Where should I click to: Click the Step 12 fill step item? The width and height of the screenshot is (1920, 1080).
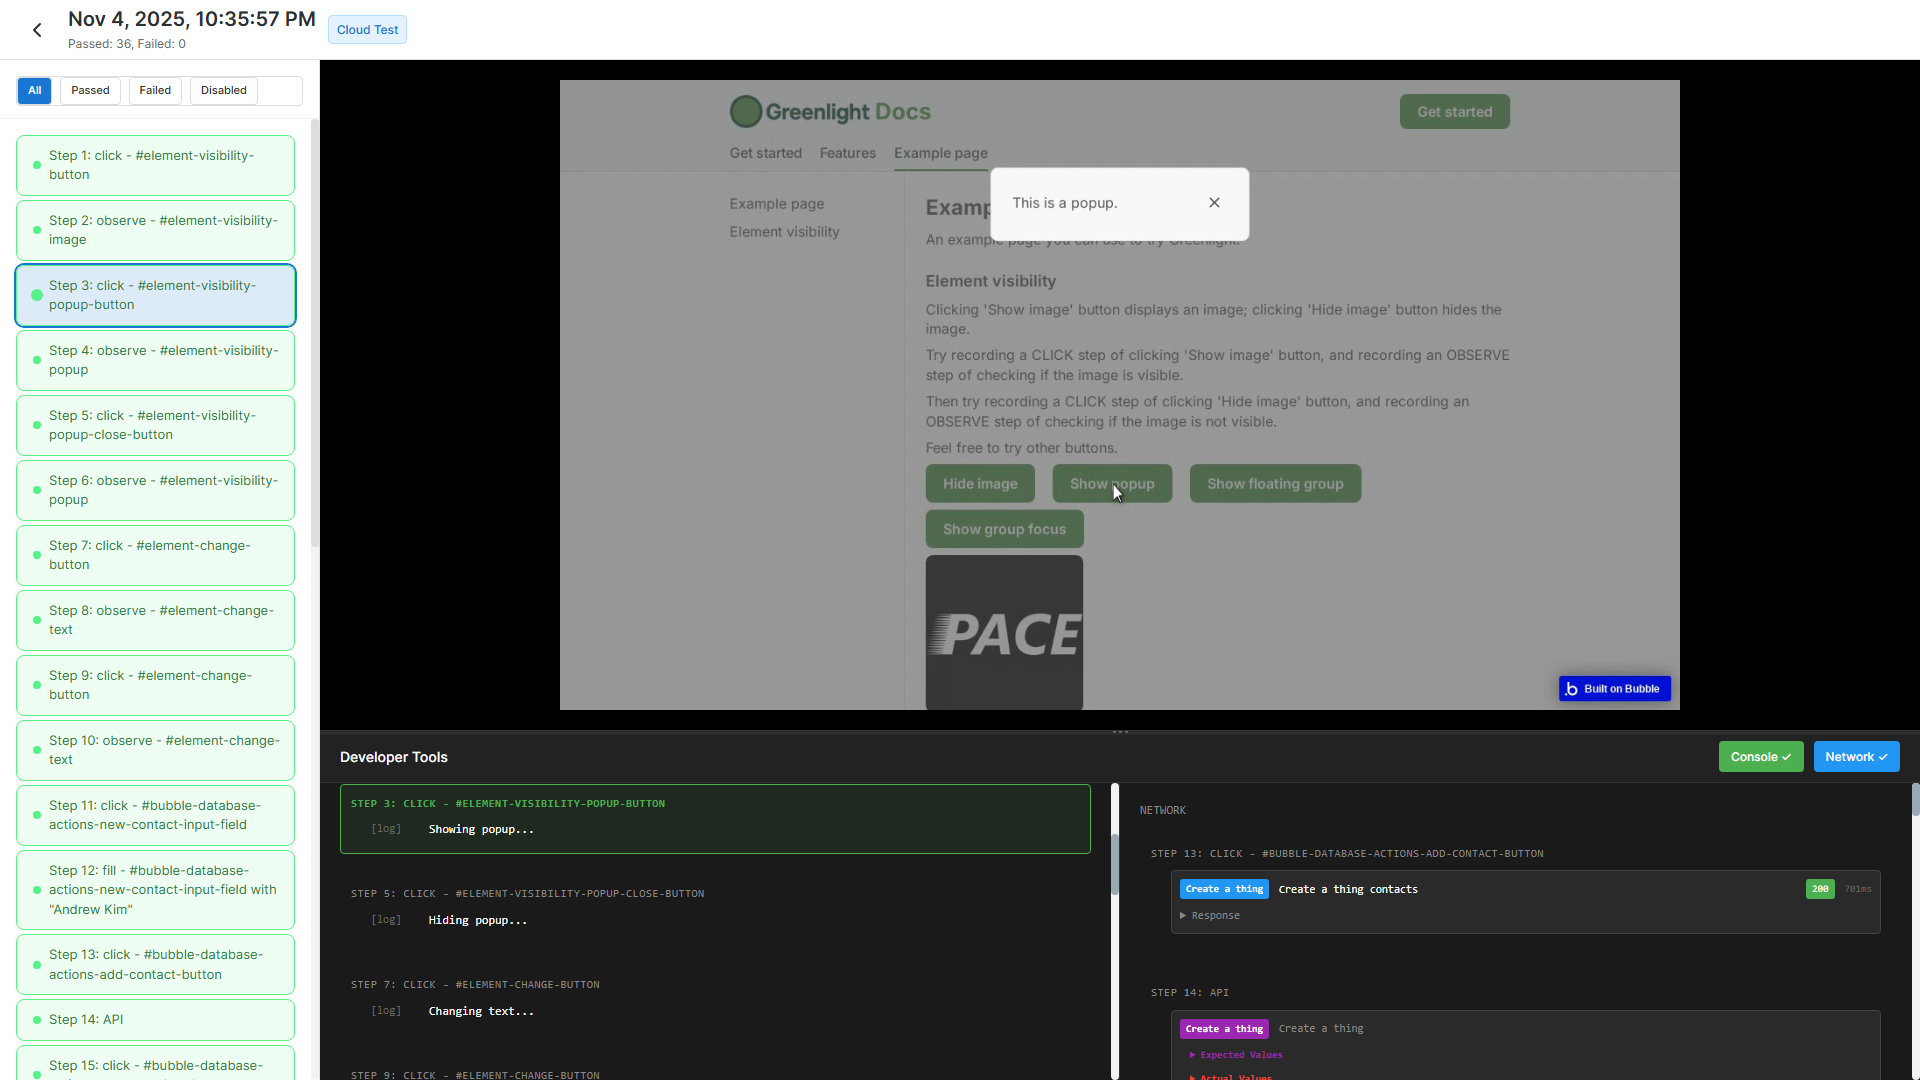(155, 890)
